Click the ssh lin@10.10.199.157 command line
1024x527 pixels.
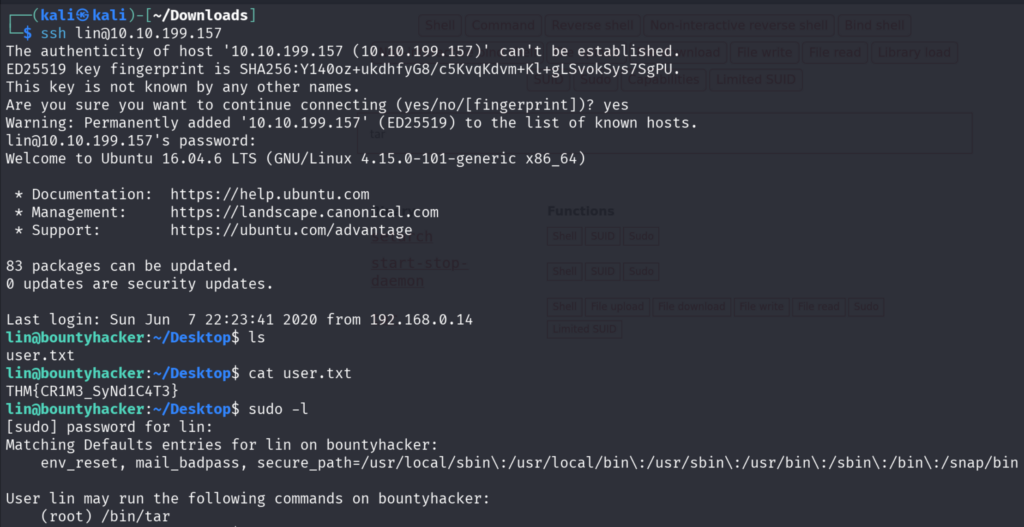pyautogui.click(x=131, y=33)
